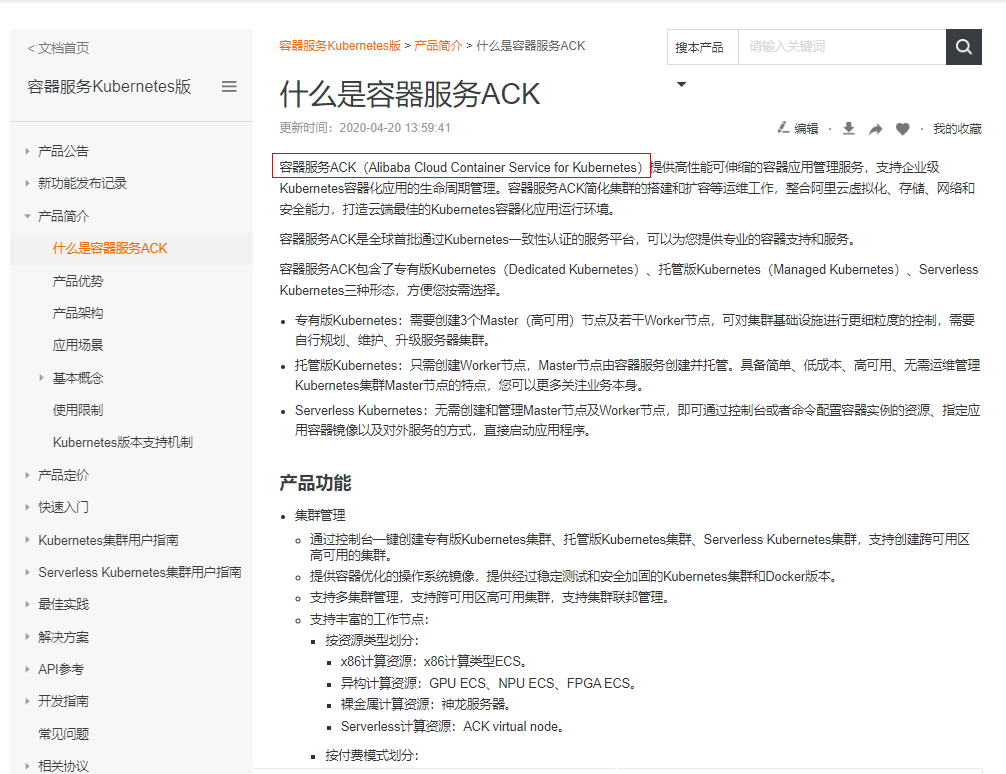This screenshot has width=1006, height=774.
Task: Open Kubernetes版本支持机制 sidebar page
Action: (123, 442)
